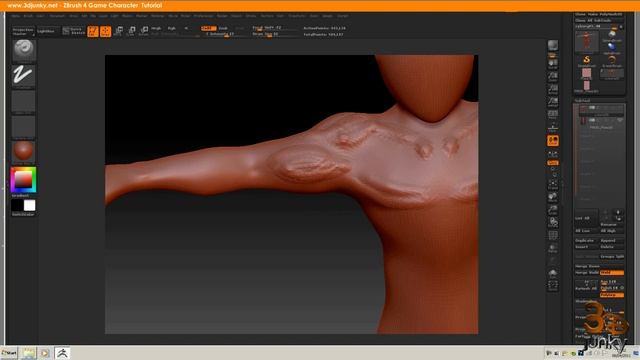This screenshot has width=640, height=360.
Task: Switch to Zsub mode
Action: 223,28
